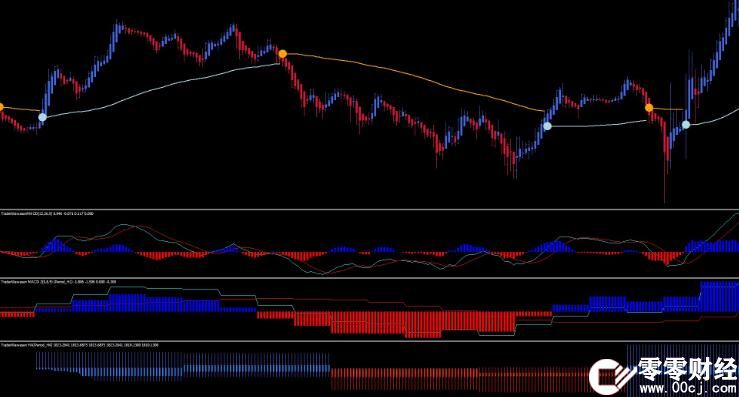Click the light-blue signal dot starting the long rising white line
The width and height of the screenshot is (739, 397).
pyautogui.click(x=42, y=117)
